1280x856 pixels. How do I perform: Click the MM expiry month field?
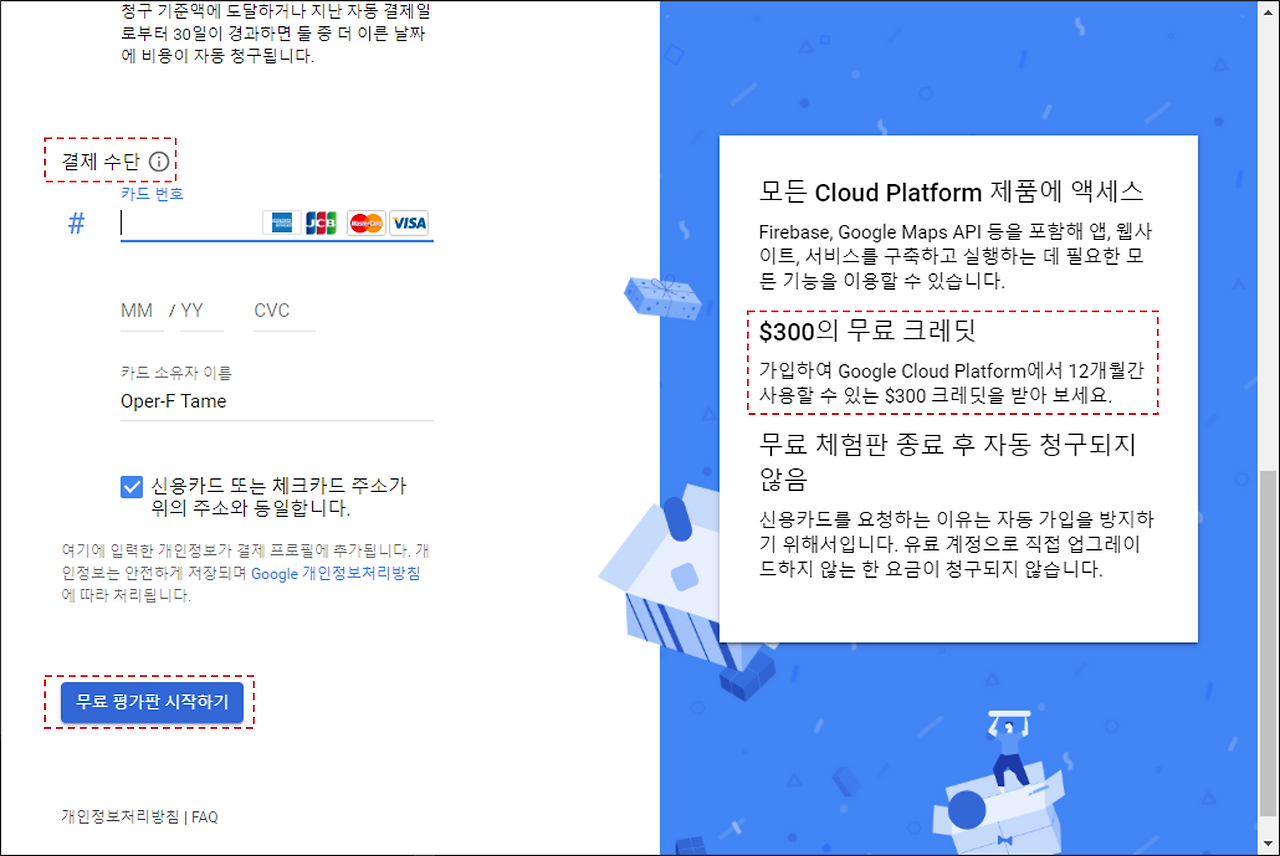(141, 311)
